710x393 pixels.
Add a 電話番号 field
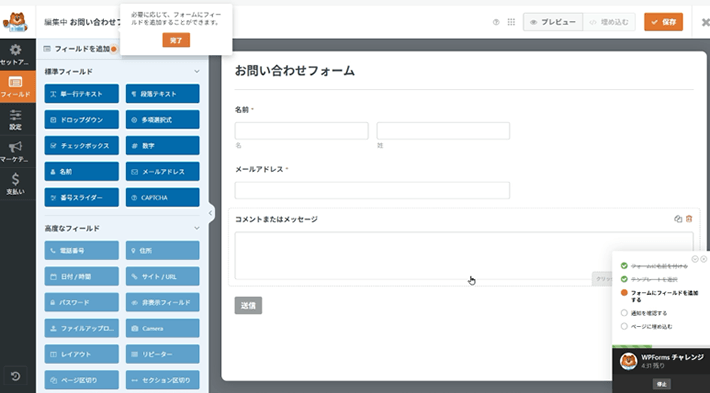[x=82, y=250]
